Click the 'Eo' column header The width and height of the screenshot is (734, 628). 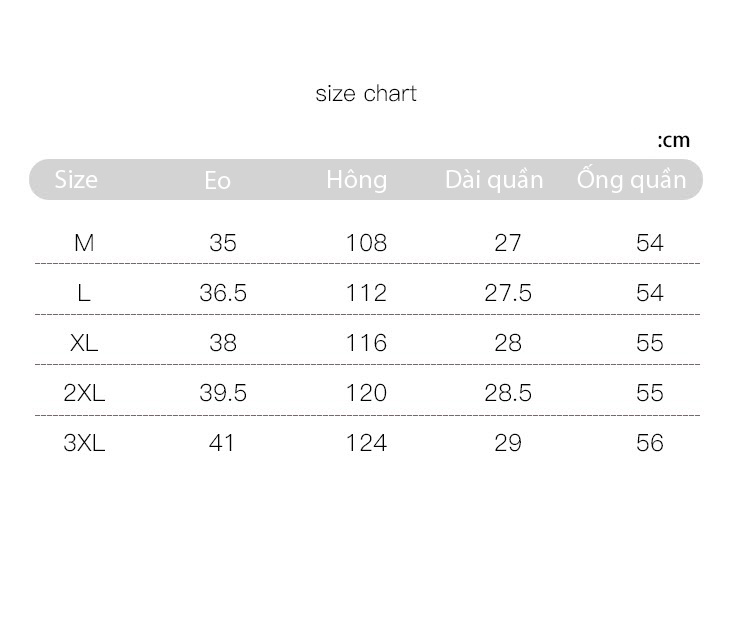(218, 181)
